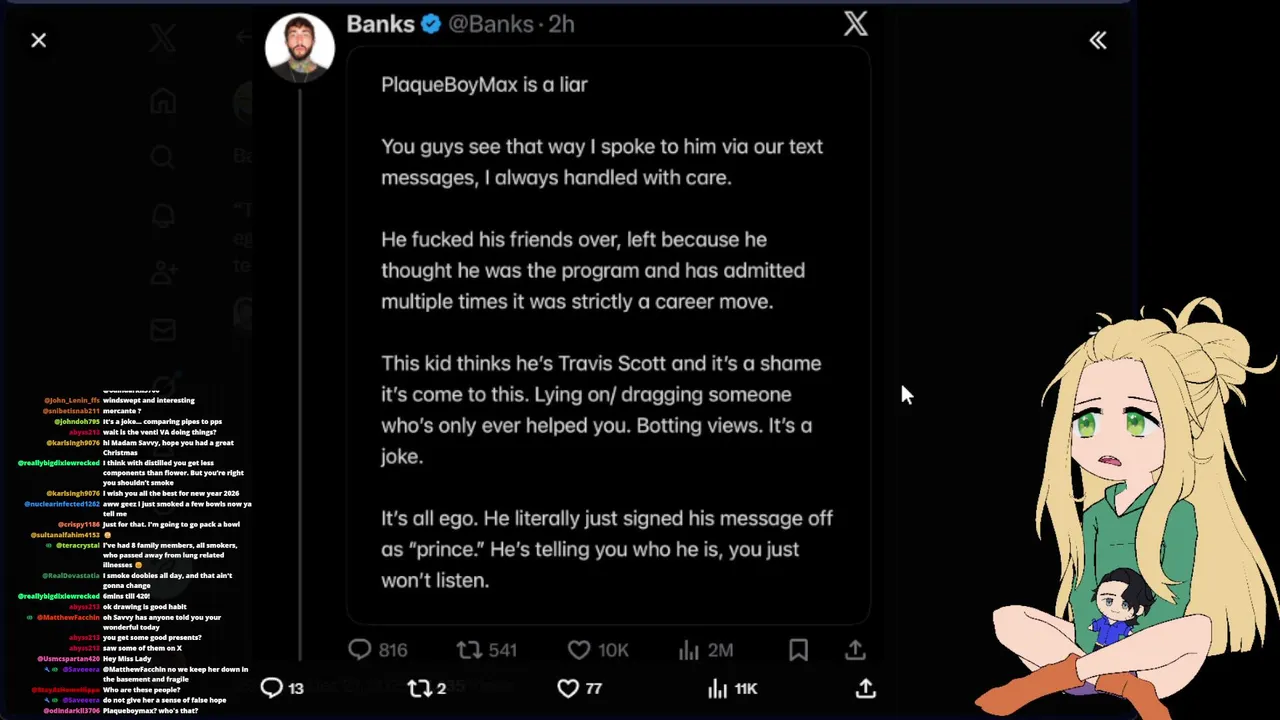Bookmark the Banks tweet
This screenshot has width=1280, height=720.
(798, 650)
